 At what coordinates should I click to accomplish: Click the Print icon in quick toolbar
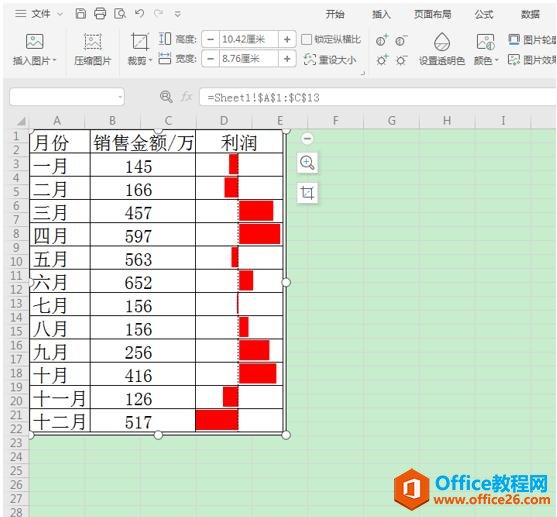tap(100, 14)
